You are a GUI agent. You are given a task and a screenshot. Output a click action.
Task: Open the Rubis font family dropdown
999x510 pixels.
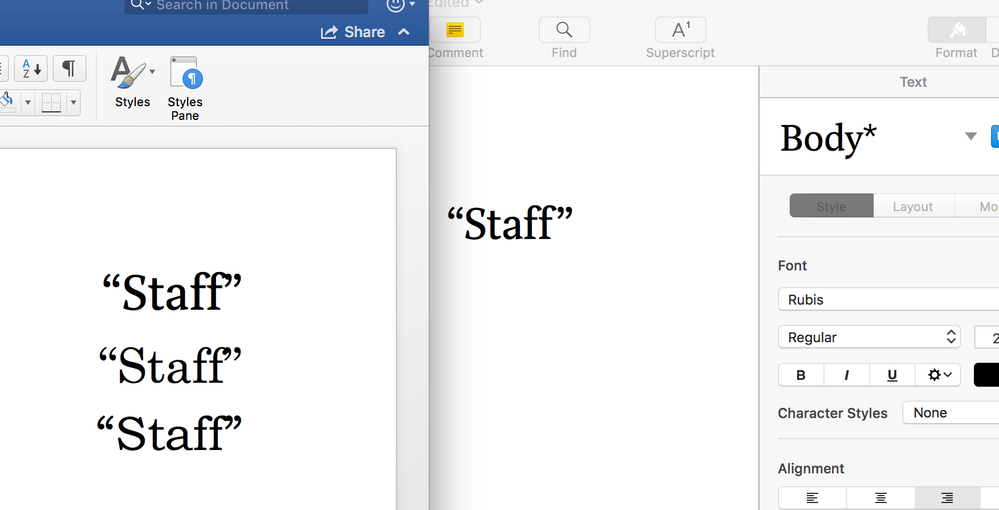[x=888, y=299]
